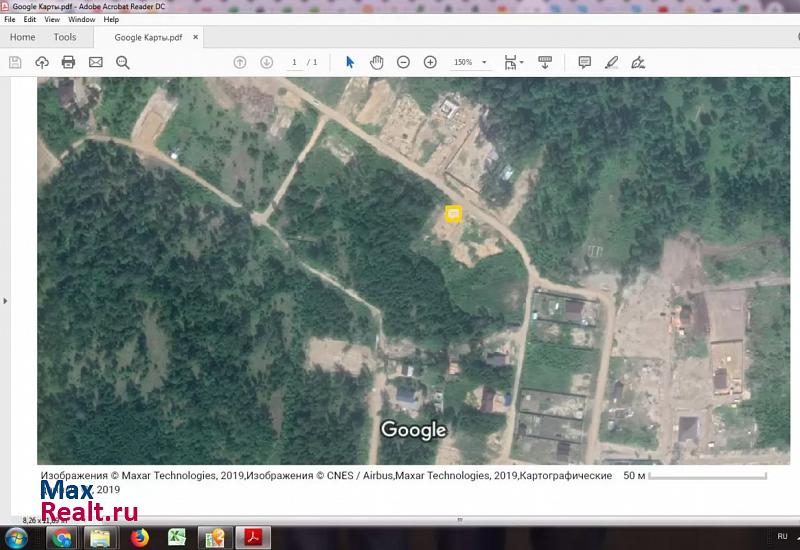The image size is (800, 550).
Task: Zoom out with minus button
Action: [x=403, y=62]
